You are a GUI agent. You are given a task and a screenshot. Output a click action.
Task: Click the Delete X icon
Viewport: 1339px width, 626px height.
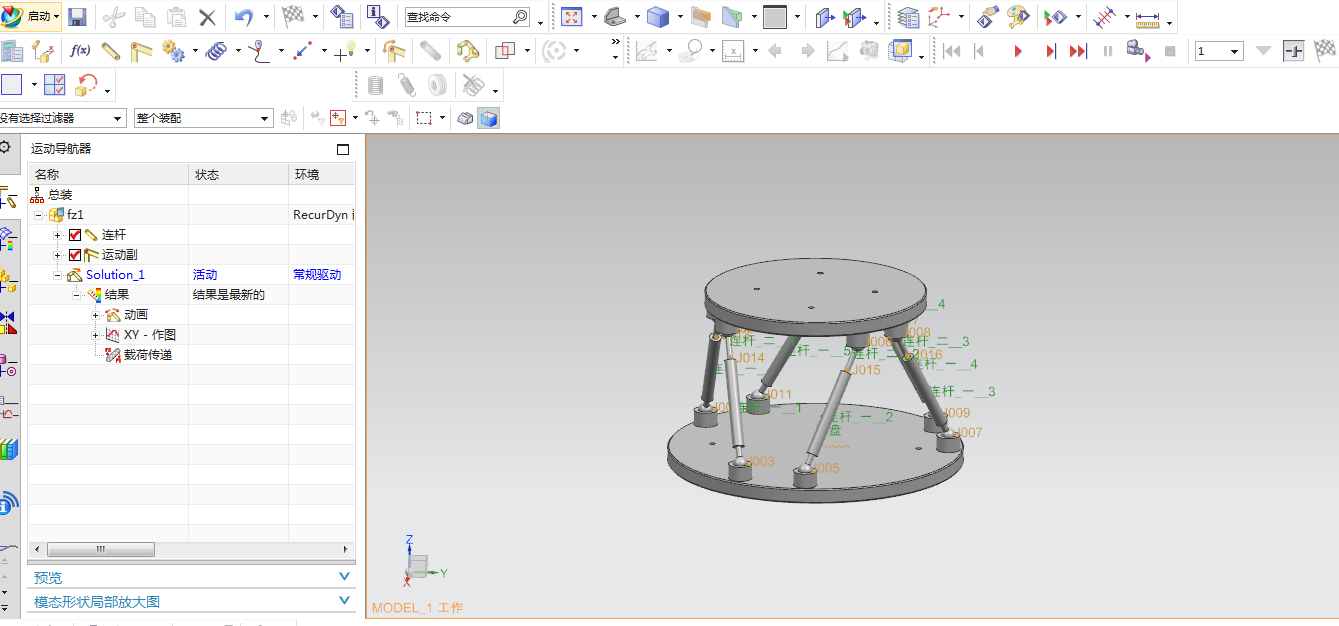(x=207, y=17)
